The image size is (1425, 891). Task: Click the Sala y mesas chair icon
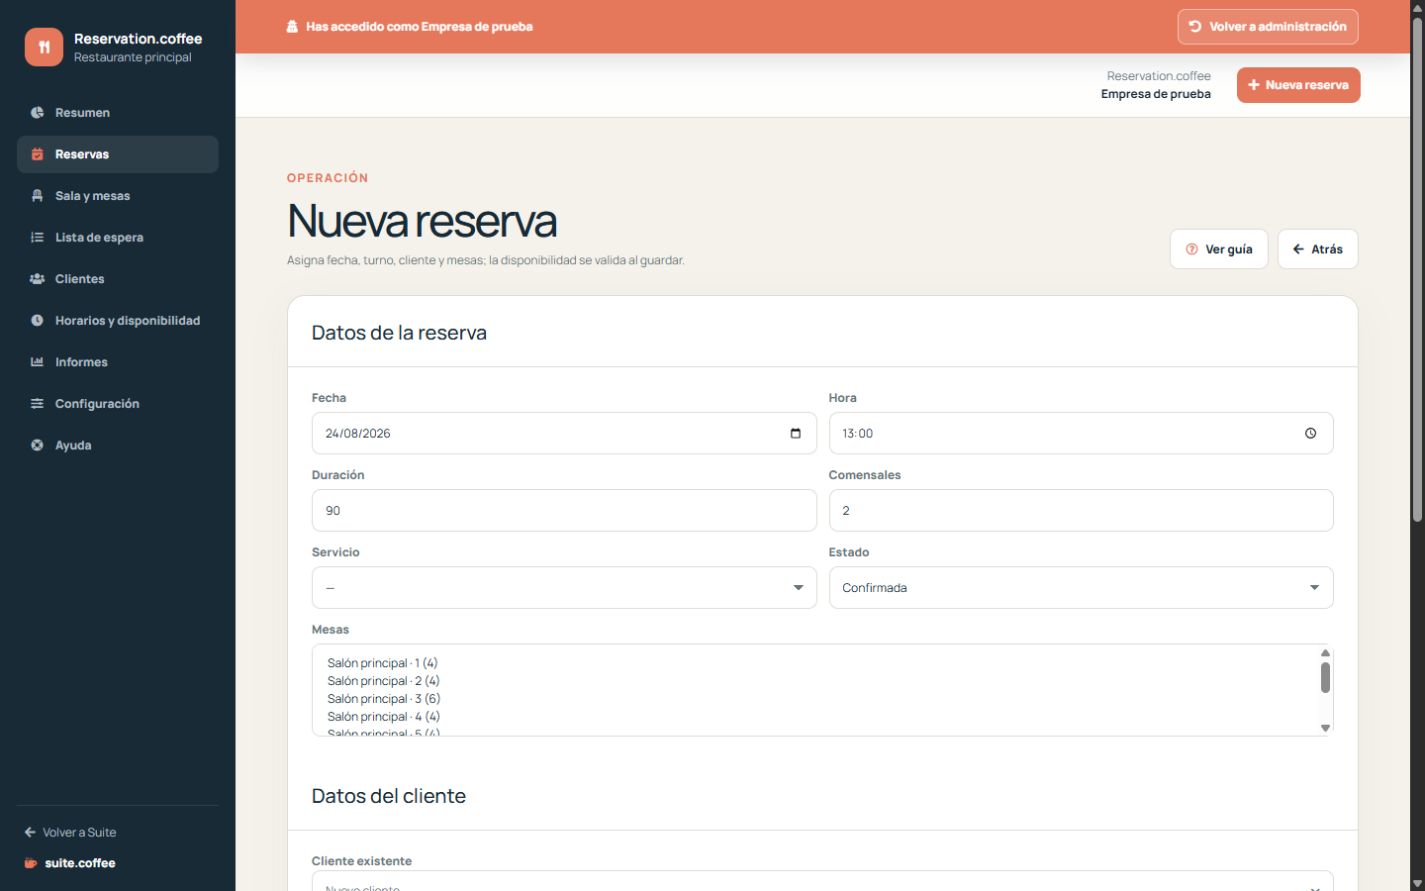click(37, 196)
